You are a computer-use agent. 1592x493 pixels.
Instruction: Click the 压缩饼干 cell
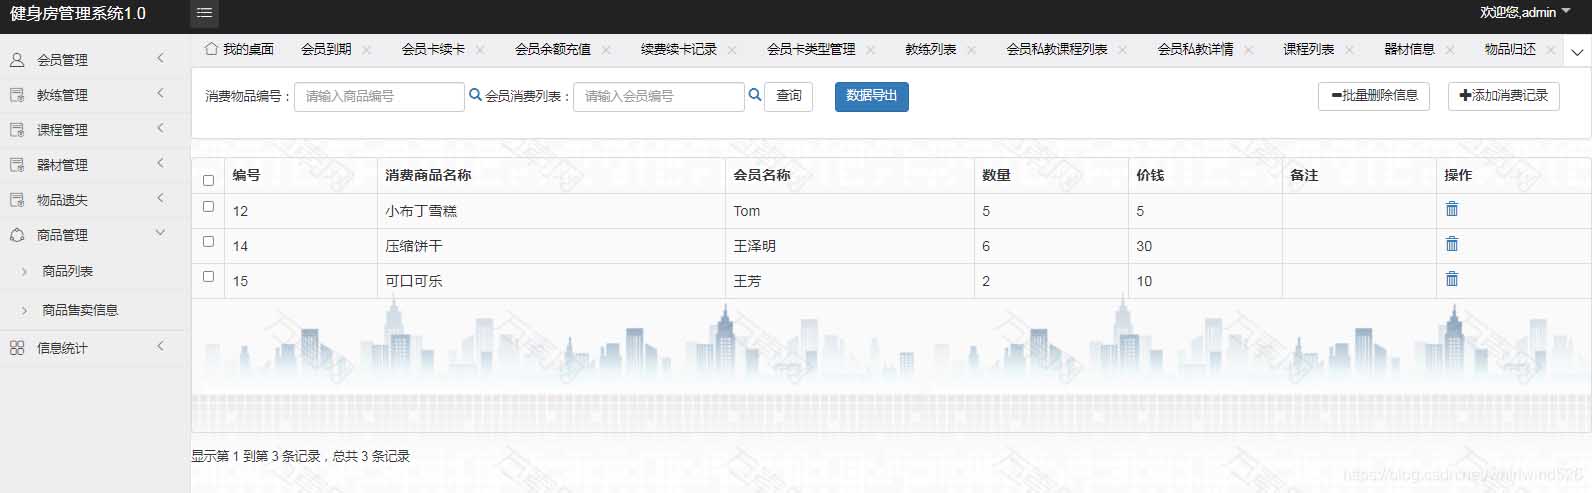pos(551,246)
